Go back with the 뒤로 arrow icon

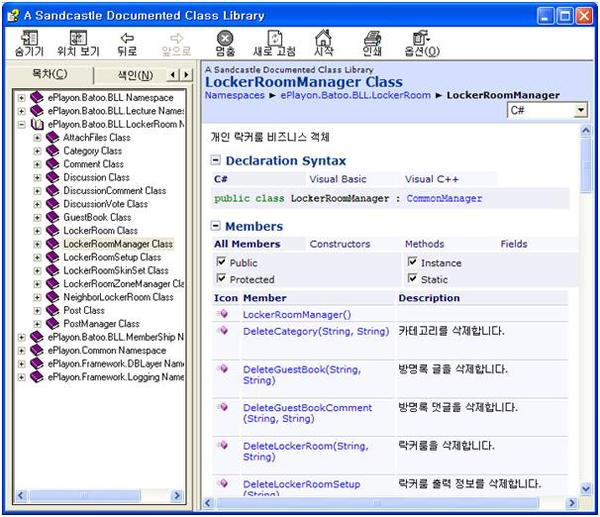pos(127,38)
